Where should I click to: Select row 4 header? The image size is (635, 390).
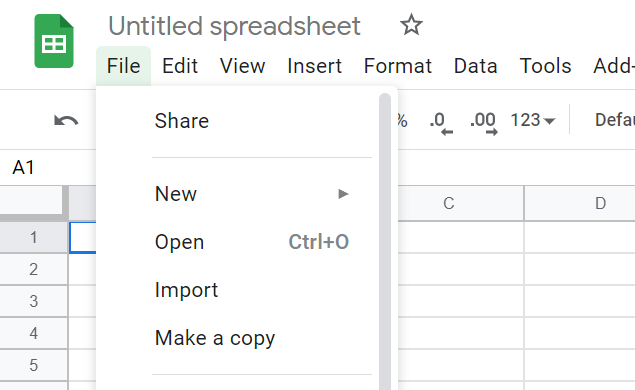click(34, 333)
